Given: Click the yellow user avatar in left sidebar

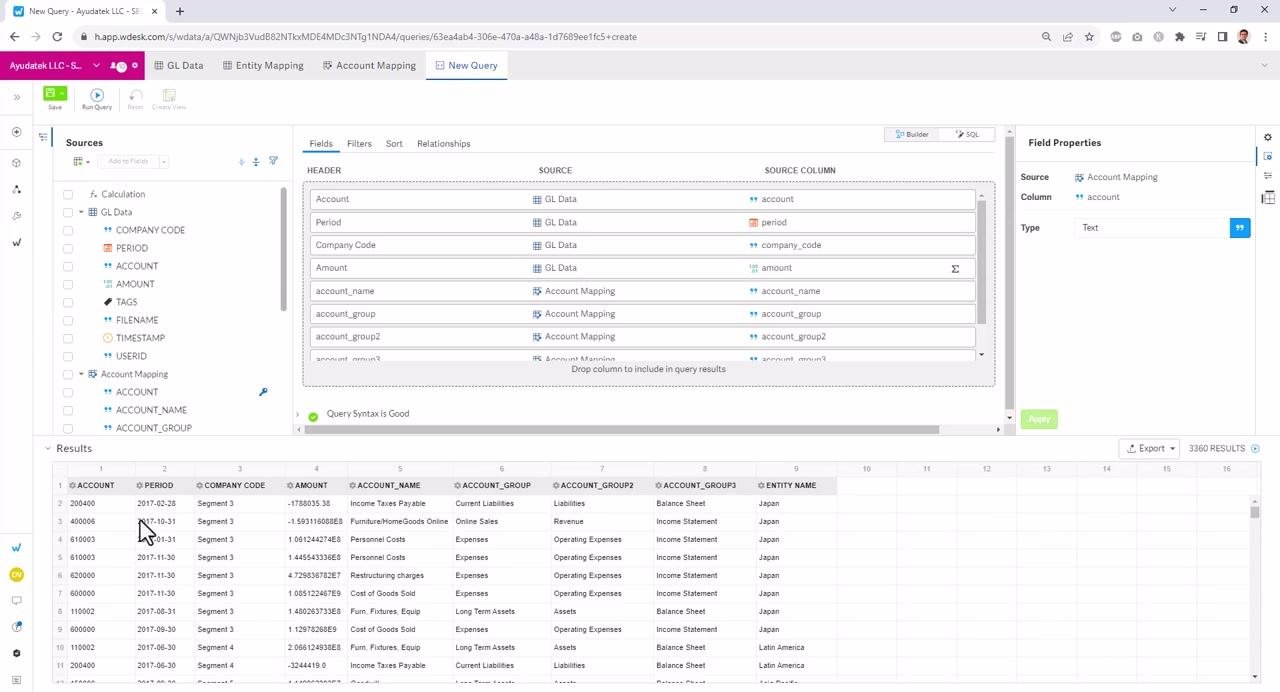Looking at the screenshot, I should coord(17,575).
